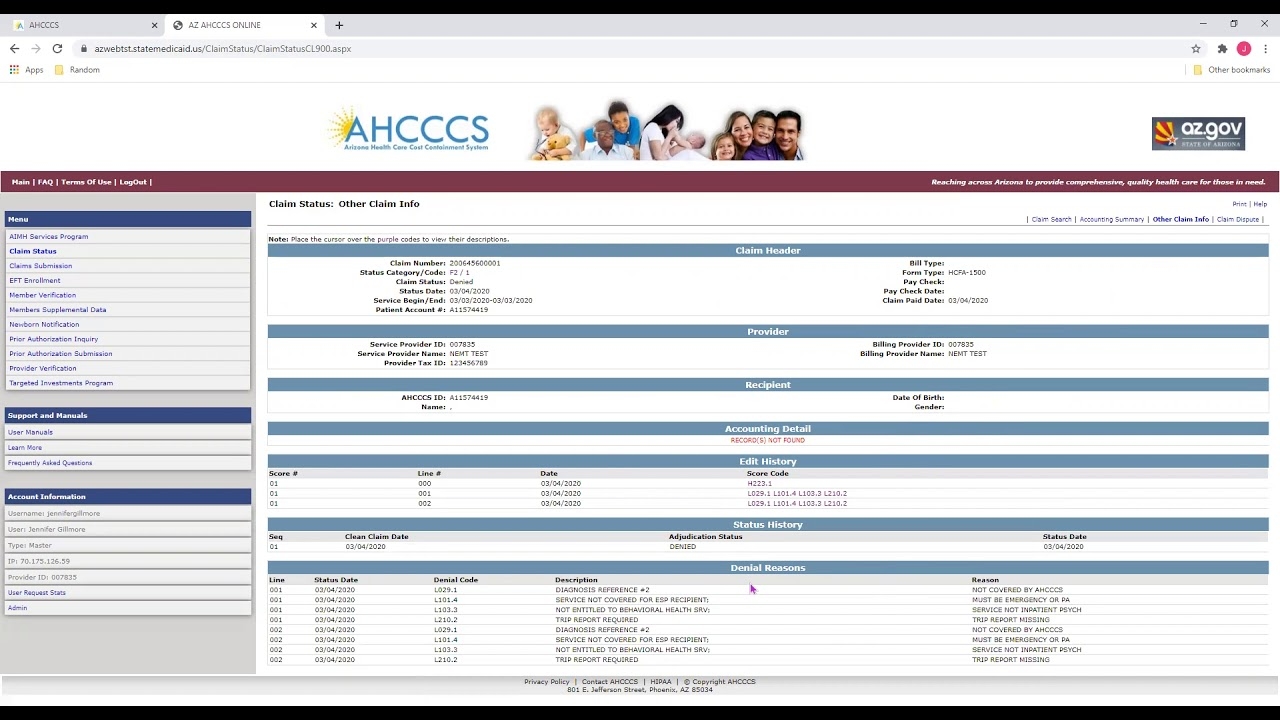Image resolution: width=1280 pixels, height=720 pixels.
Task: Open the FAQ from the top menu
Action: (45, 182)
